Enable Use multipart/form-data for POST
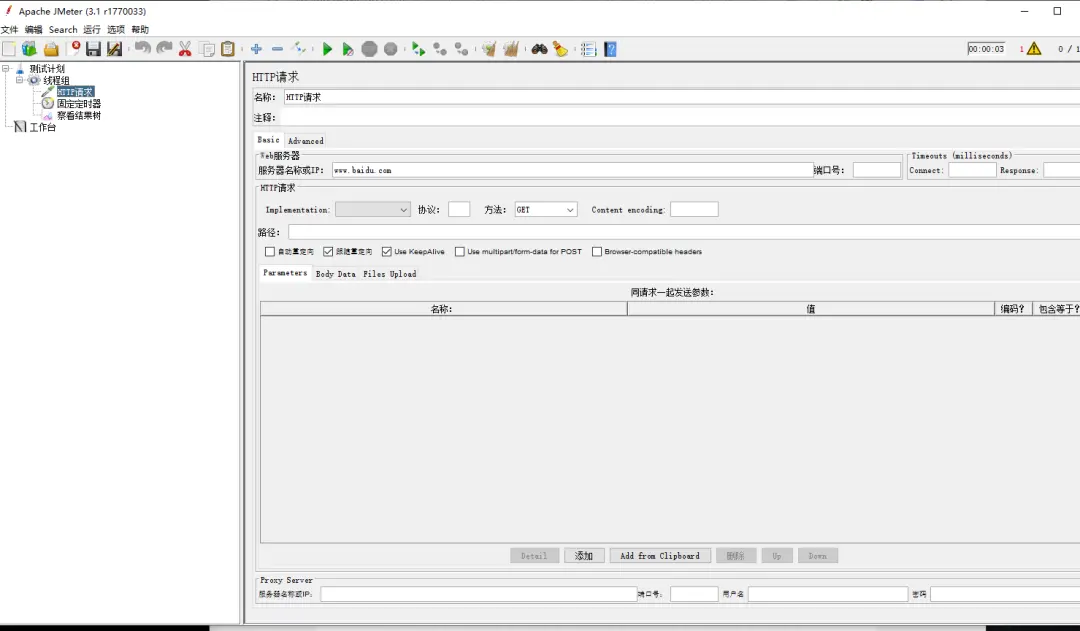The image size is (1080, 631). click(x=459, y=251)
